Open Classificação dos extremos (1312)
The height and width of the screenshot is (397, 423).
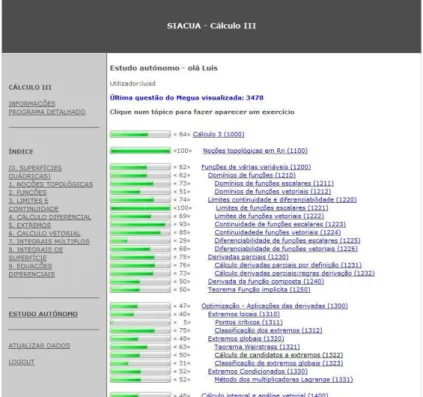pos(268,331)
